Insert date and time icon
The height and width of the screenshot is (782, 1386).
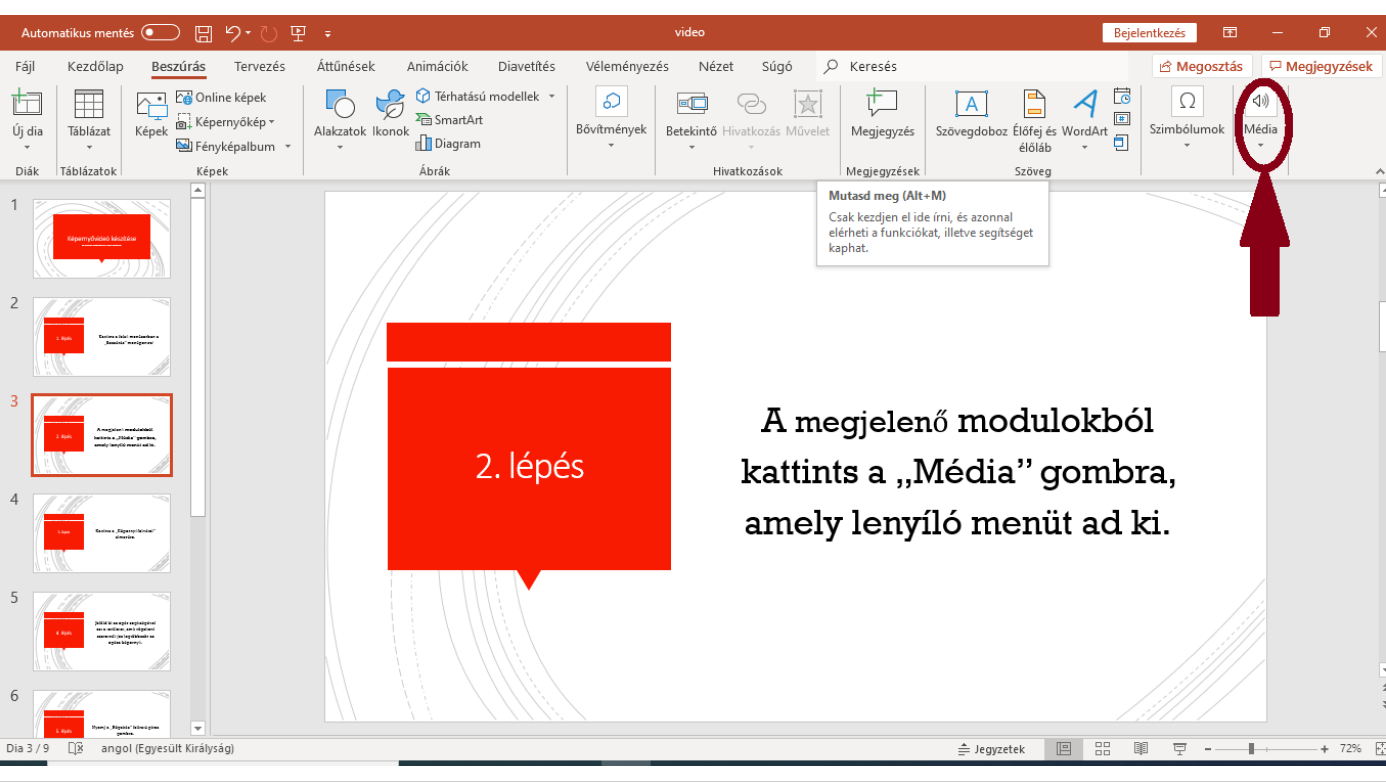click(x=1122, y=96)
